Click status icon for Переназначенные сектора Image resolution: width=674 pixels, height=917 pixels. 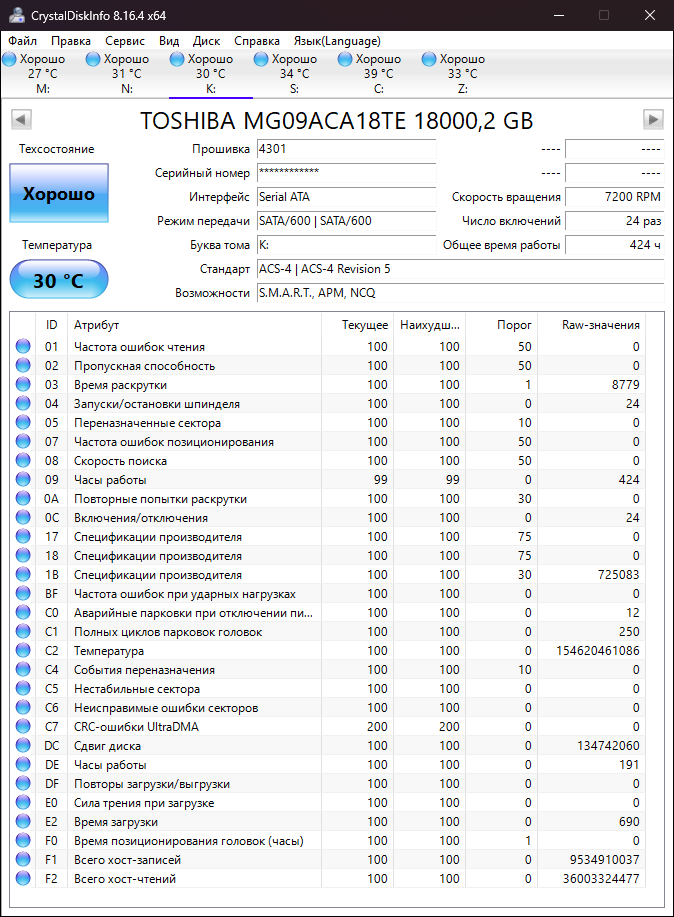23,422
